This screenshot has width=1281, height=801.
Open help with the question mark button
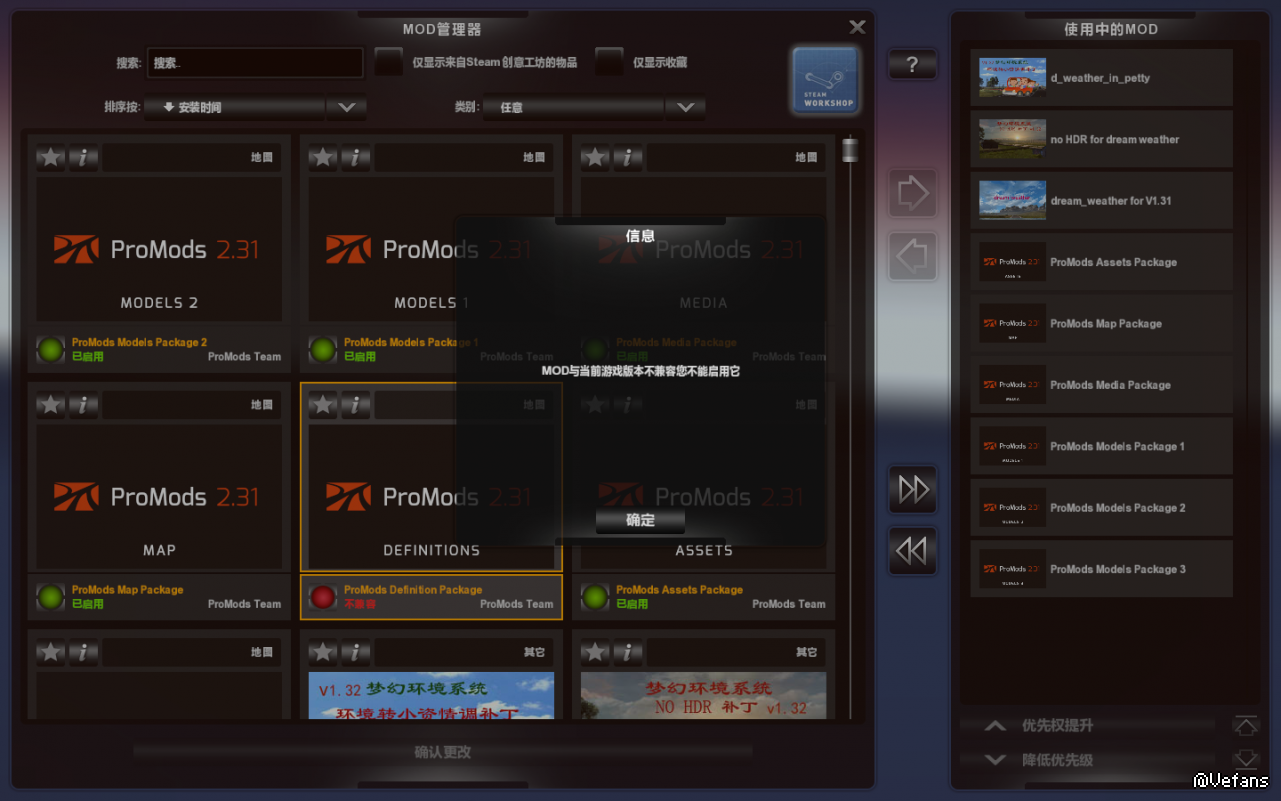coord(912,65)
